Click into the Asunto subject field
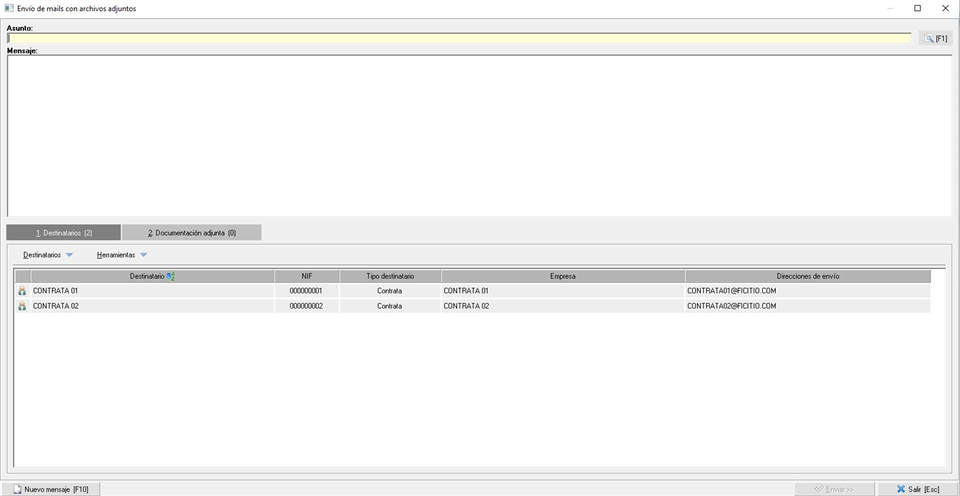The height and width of the screenshot is (496, 960). pyautogui.click(x=458, y=38)
